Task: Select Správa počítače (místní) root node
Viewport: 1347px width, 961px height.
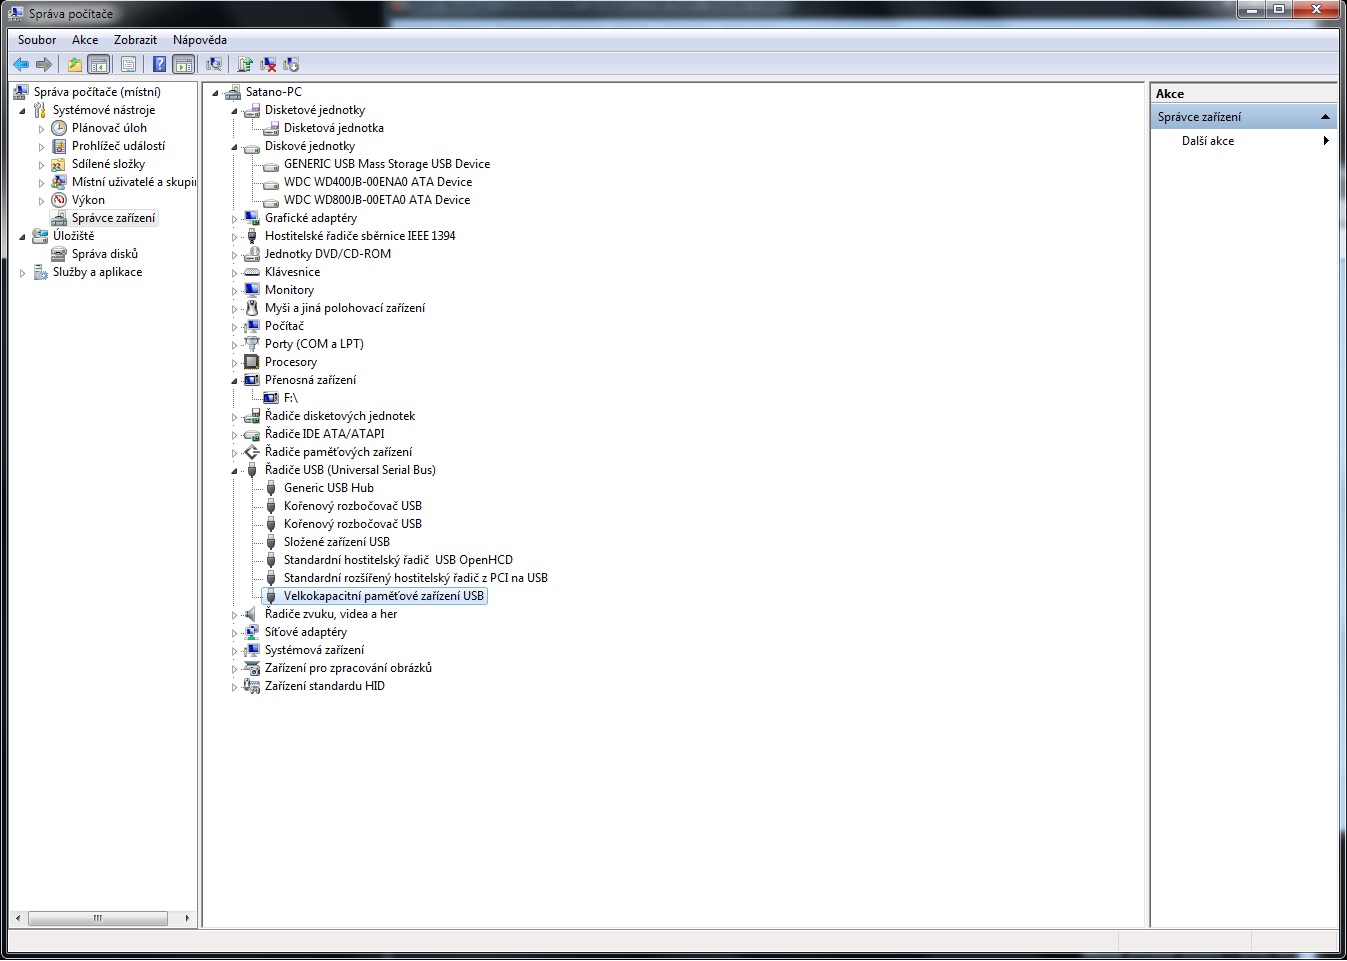Action: (x=97, y=92)
